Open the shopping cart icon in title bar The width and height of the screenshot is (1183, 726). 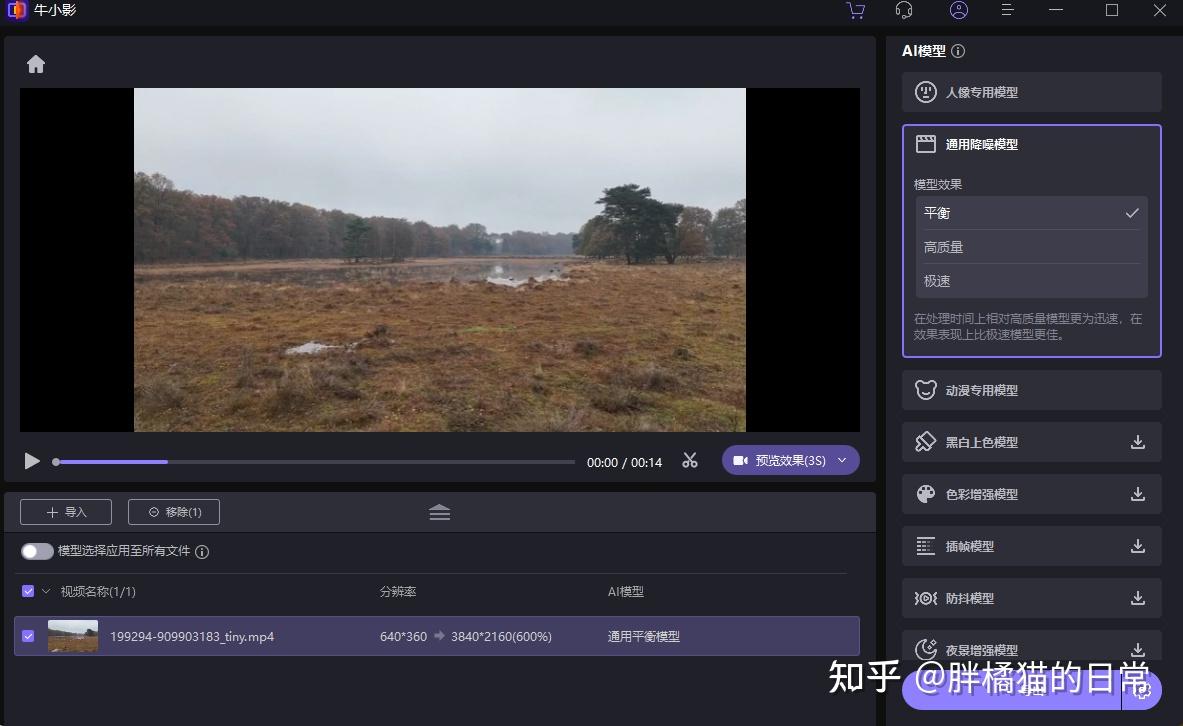coord(855,10)
